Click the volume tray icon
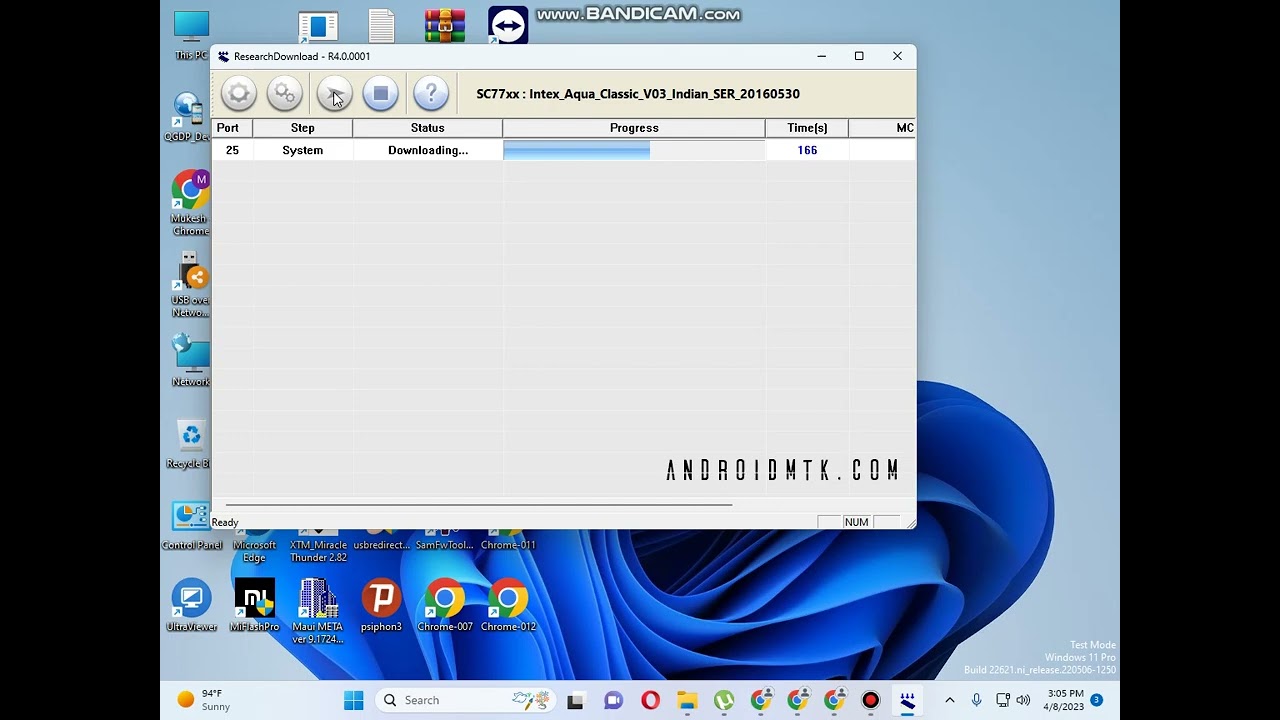 click(1023, 700)
